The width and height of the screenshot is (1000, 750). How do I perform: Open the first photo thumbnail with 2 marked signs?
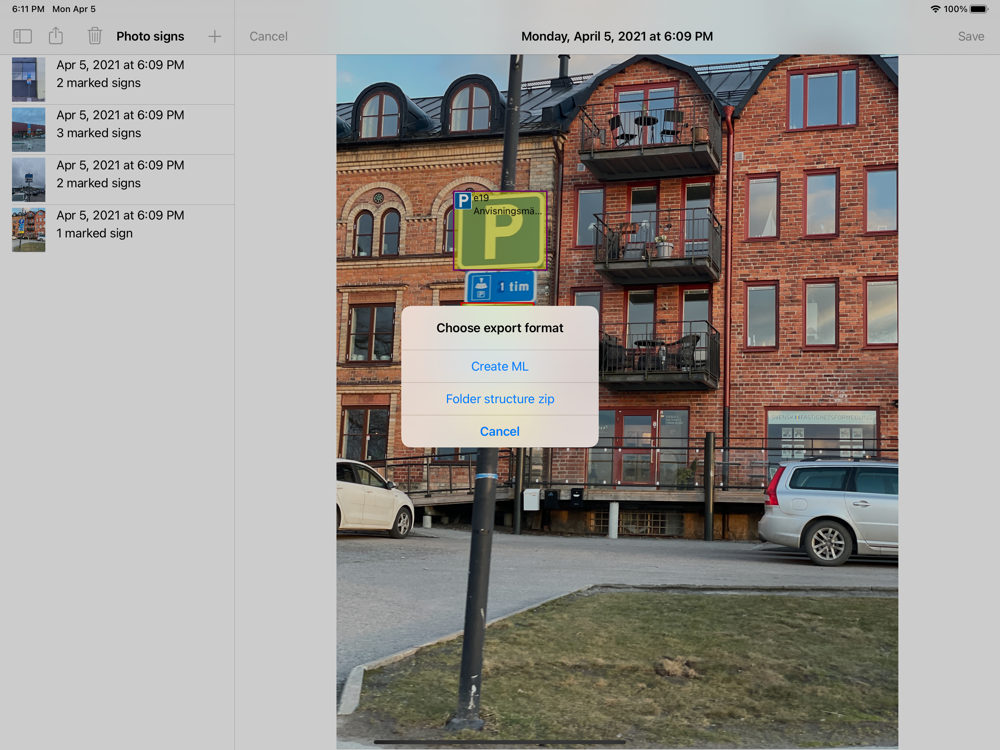29,79
